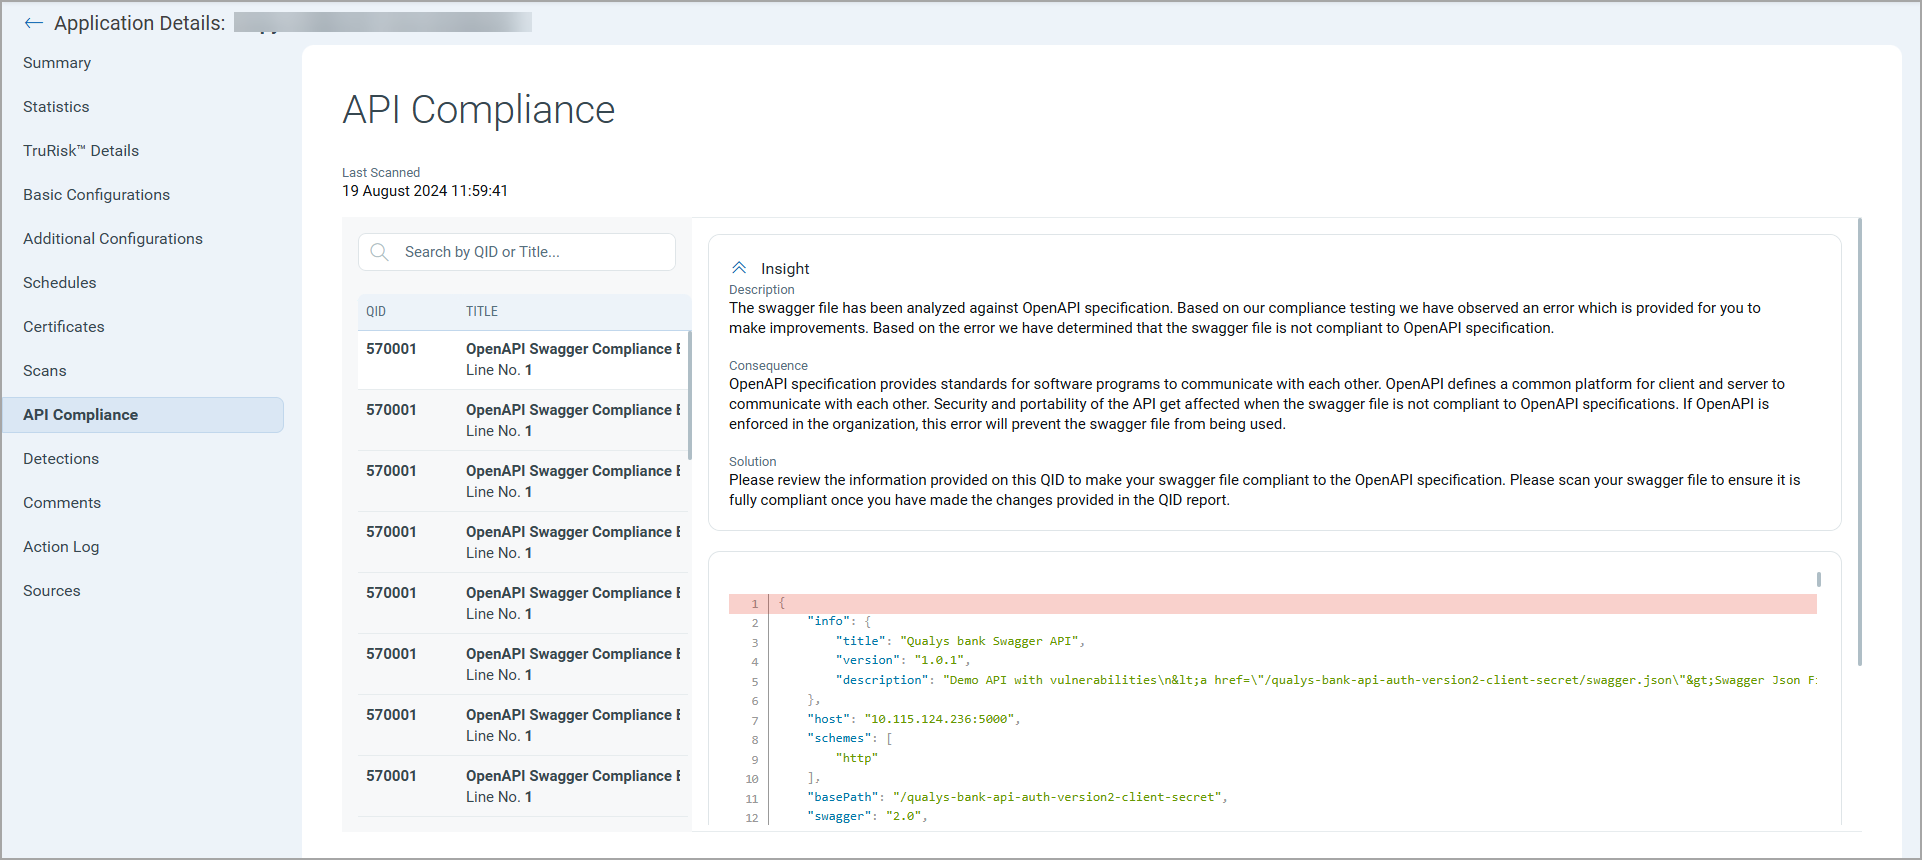Click the Insight heading
The image size is (1922, 860).
[785, 269]
